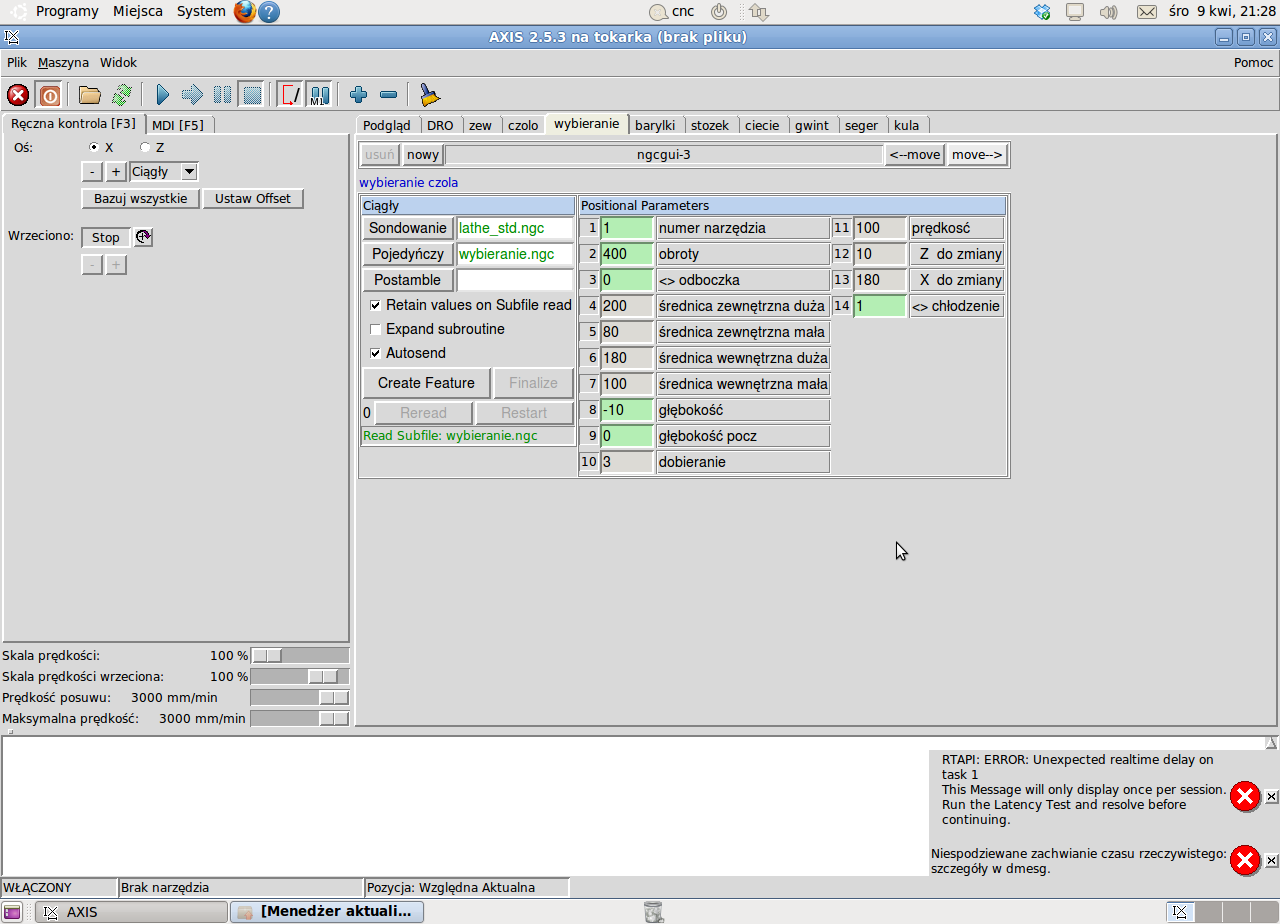Open trash icon in bottom panel

click(653, 911)
